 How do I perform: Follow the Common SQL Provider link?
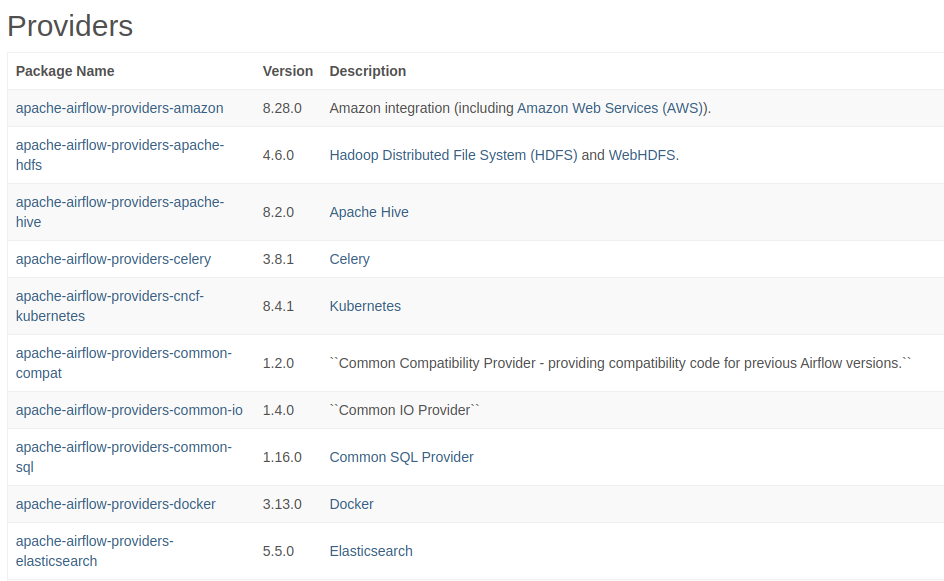[x=401, y=457]
